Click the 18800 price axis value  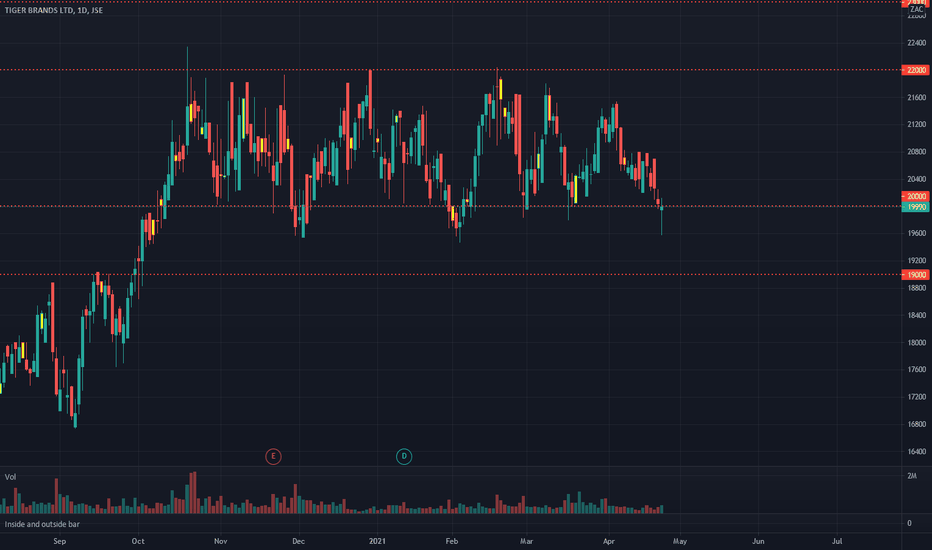917,288
